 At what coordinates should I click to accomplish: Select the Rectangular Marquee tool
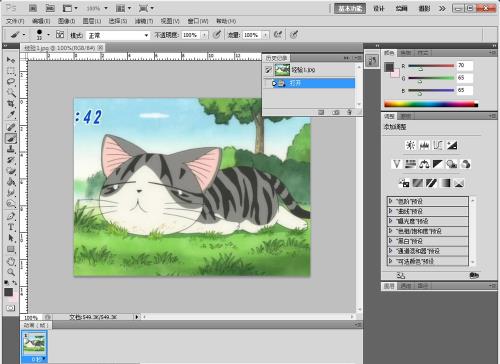point(11,71)
